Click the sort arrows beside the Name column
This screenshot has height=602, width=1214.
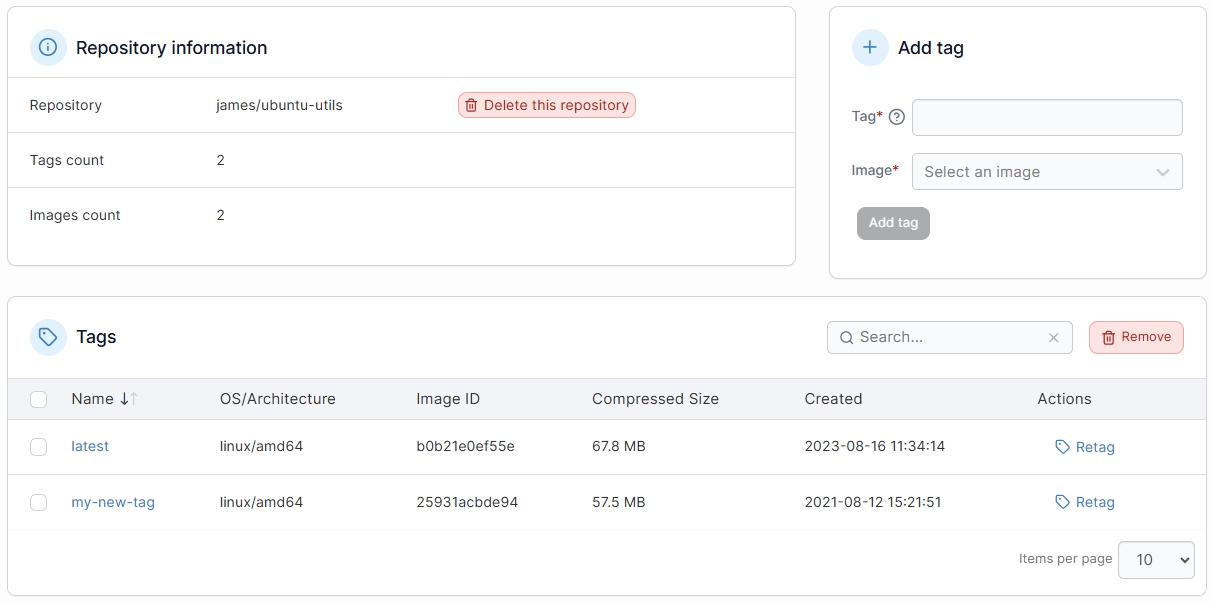coord(128,399)
